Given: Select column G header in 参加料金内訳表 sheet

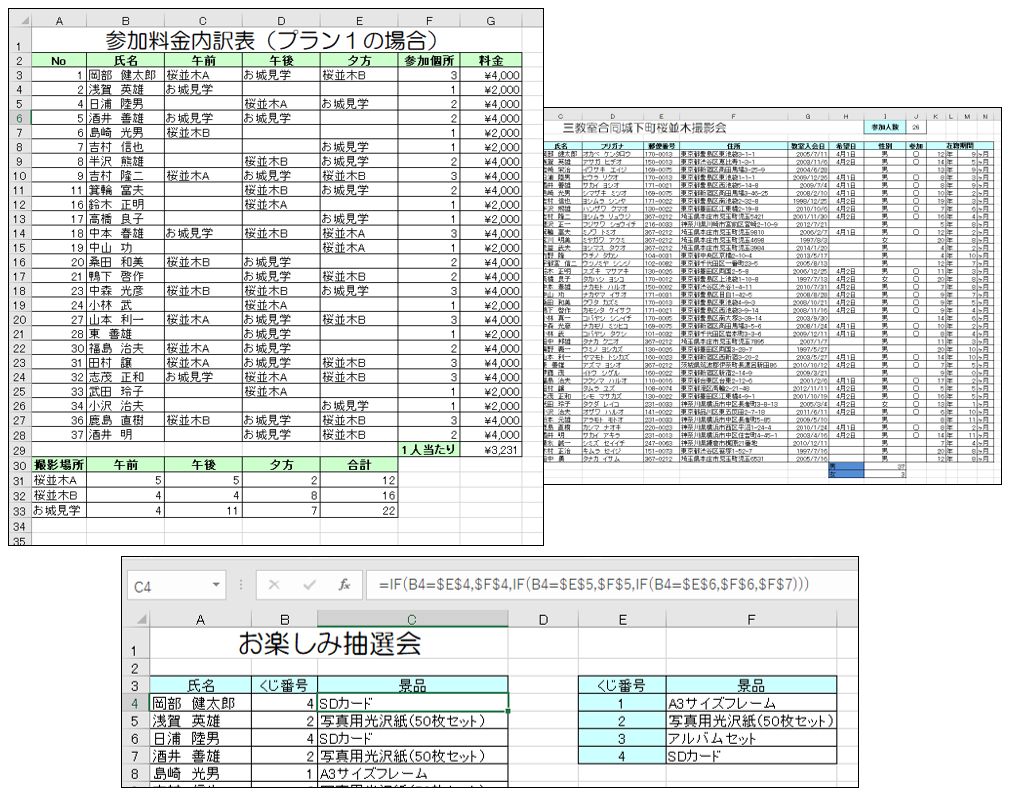Looking at the screenshot, I should click(490, 20).
